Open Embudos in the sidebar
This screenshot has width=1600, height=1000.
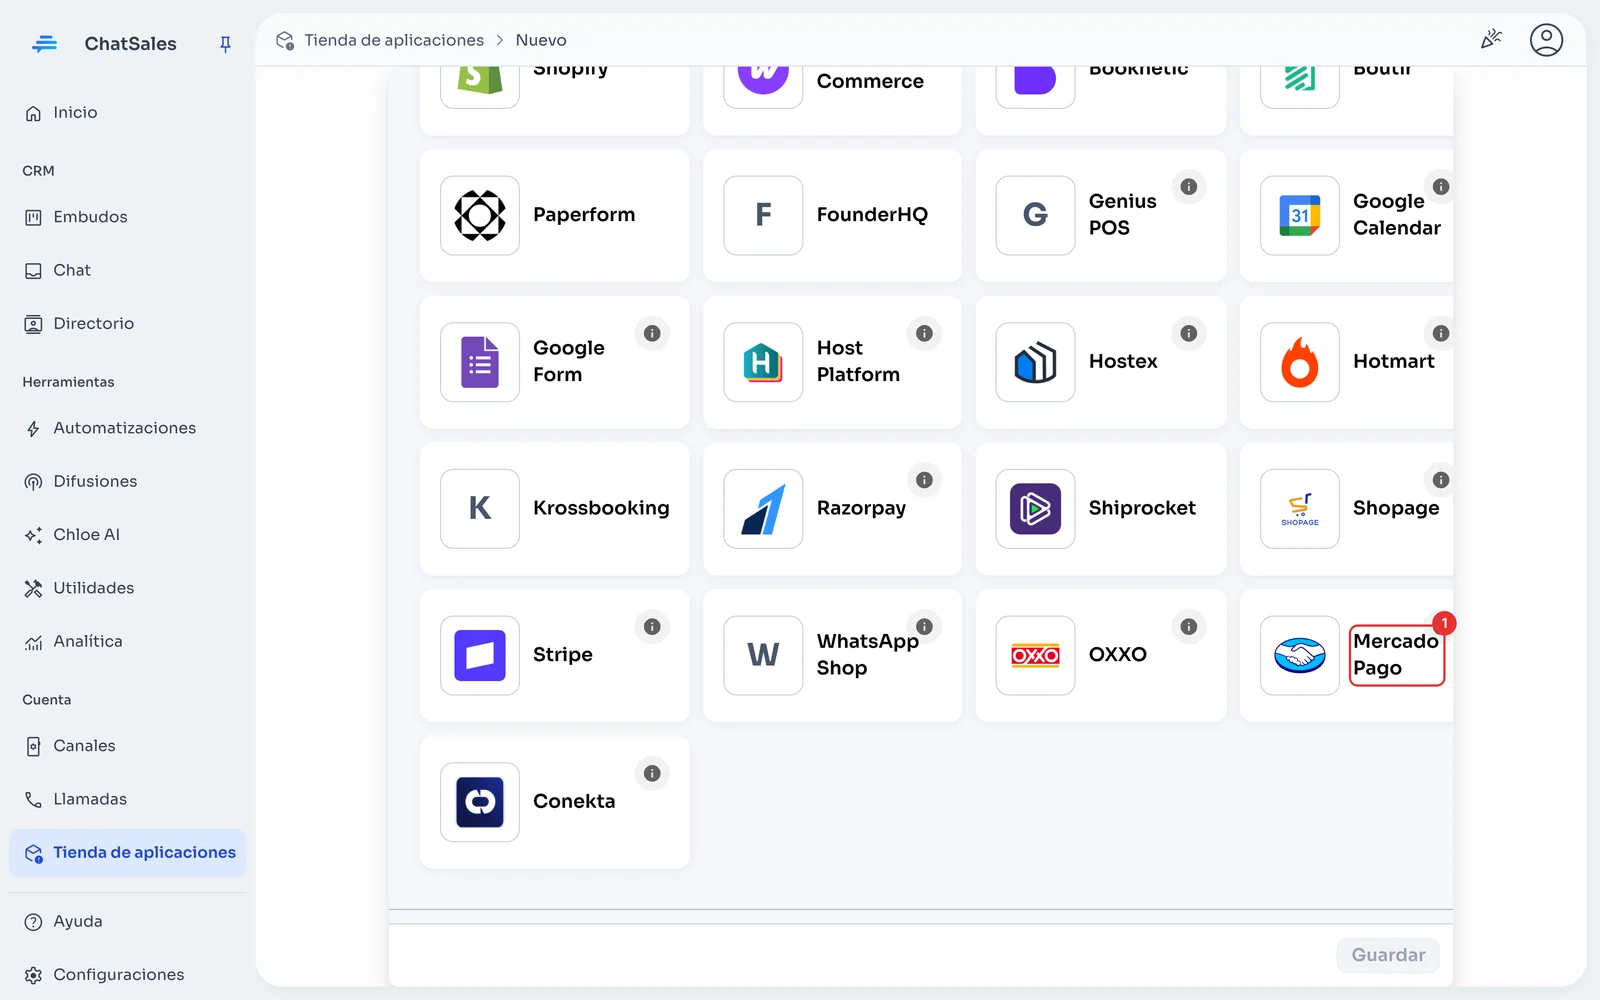[x=127, y=217]
